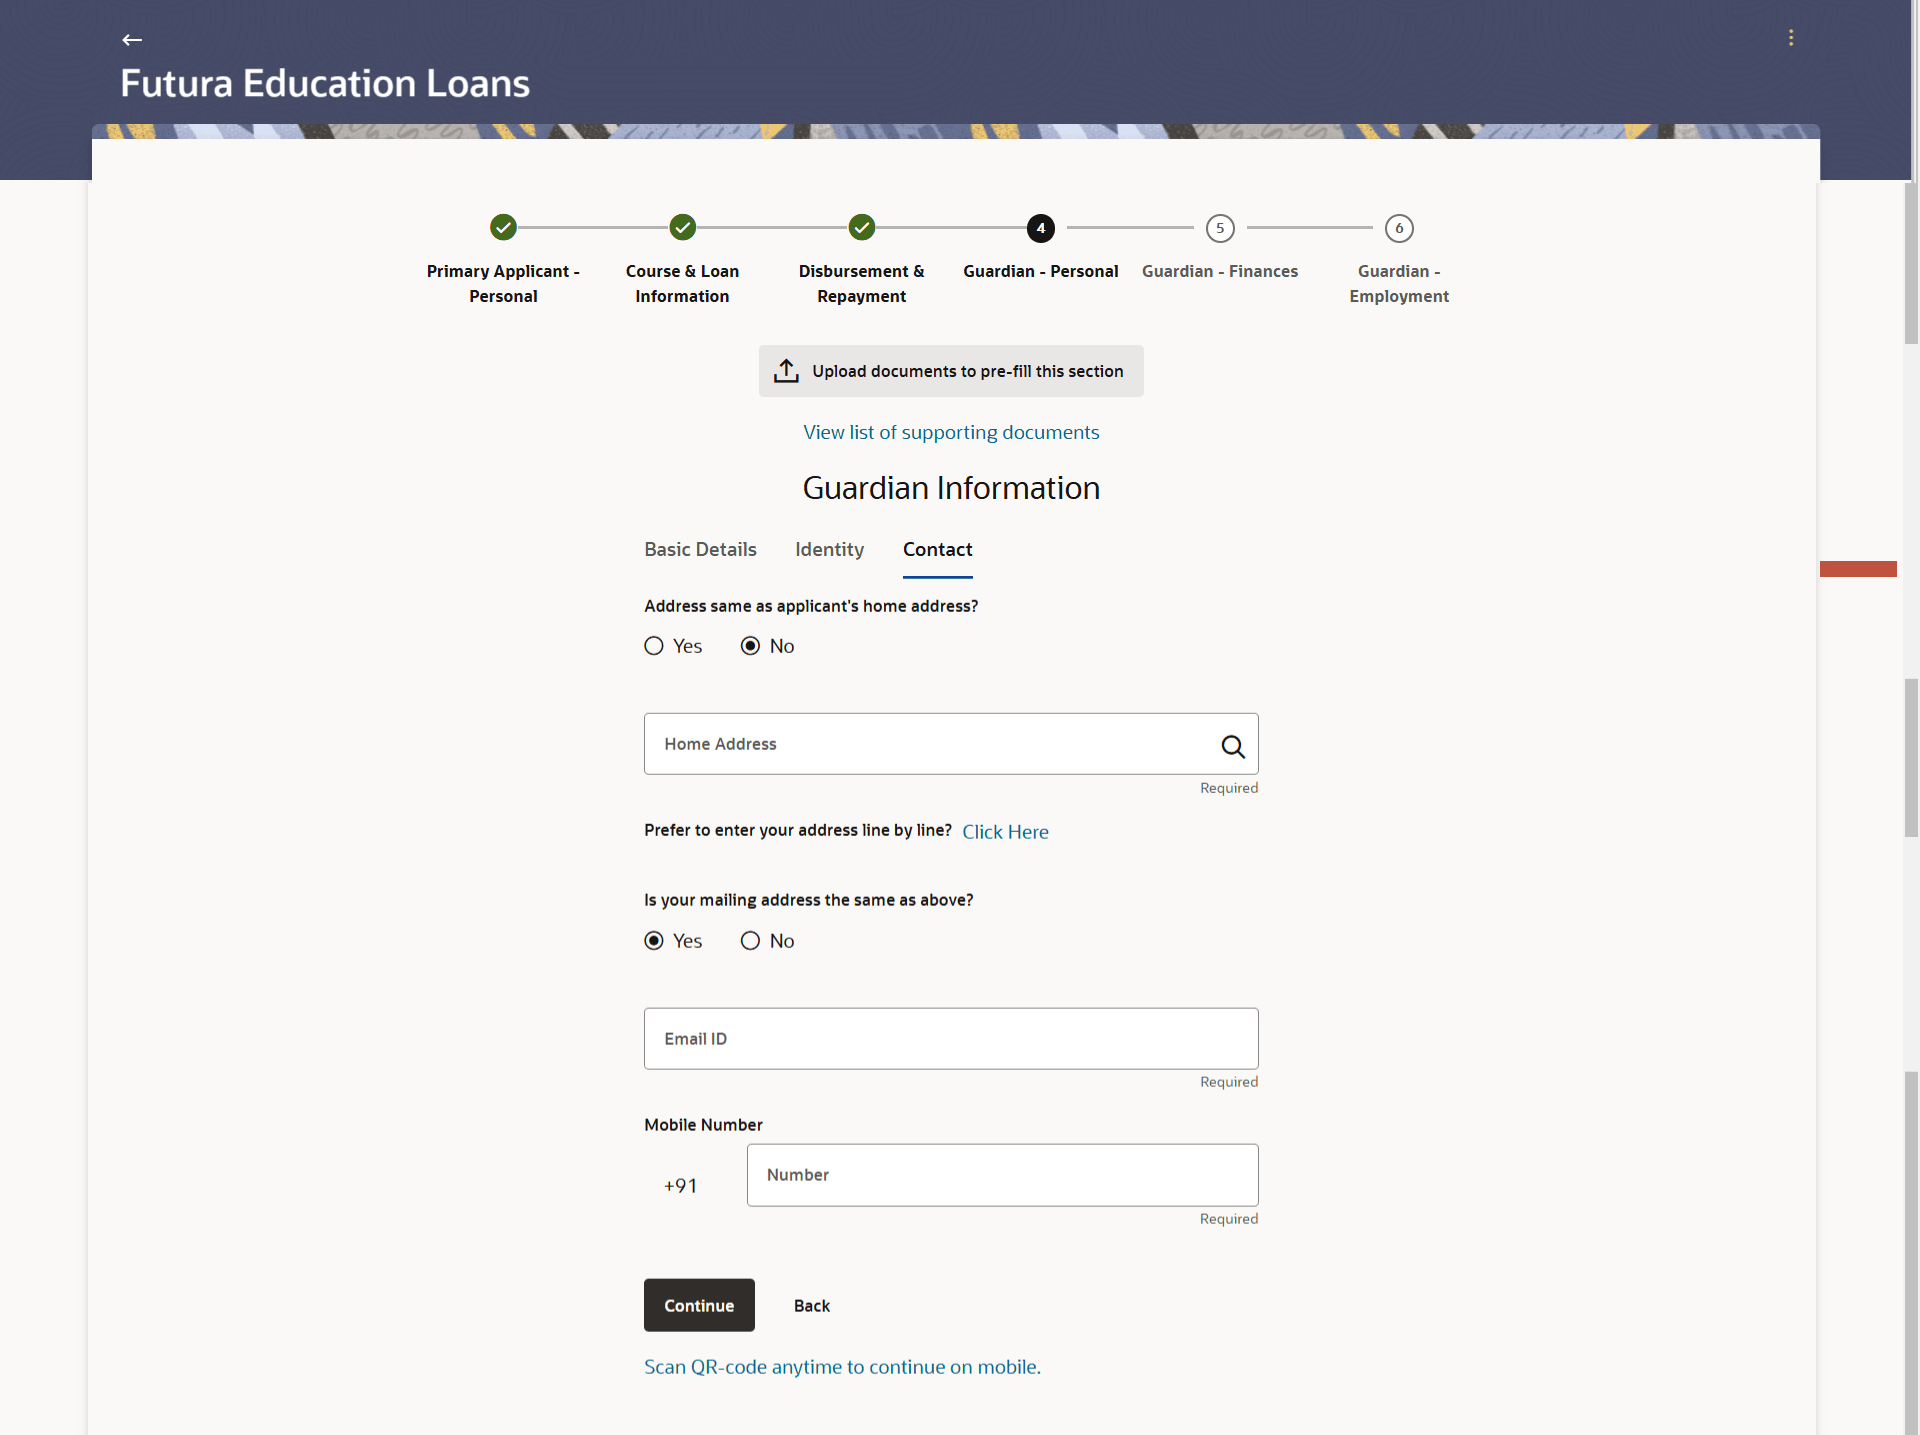Click step 6 Guardian Employment circle
1920x1435 pixels.
pyautogui.click(x=1398, y=229)
